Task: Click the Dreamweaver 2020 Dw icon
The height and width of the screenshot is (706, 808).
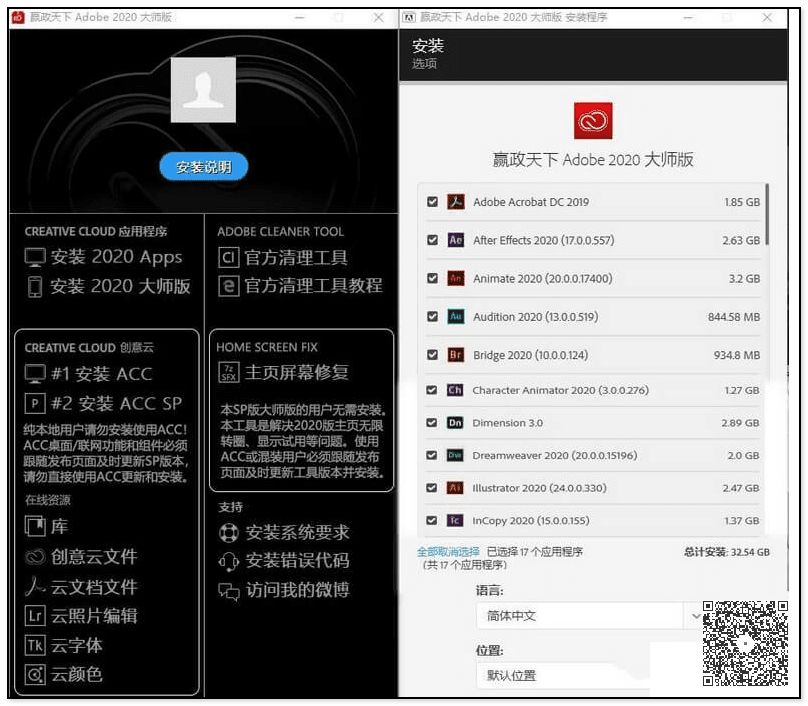Action: 454,455
